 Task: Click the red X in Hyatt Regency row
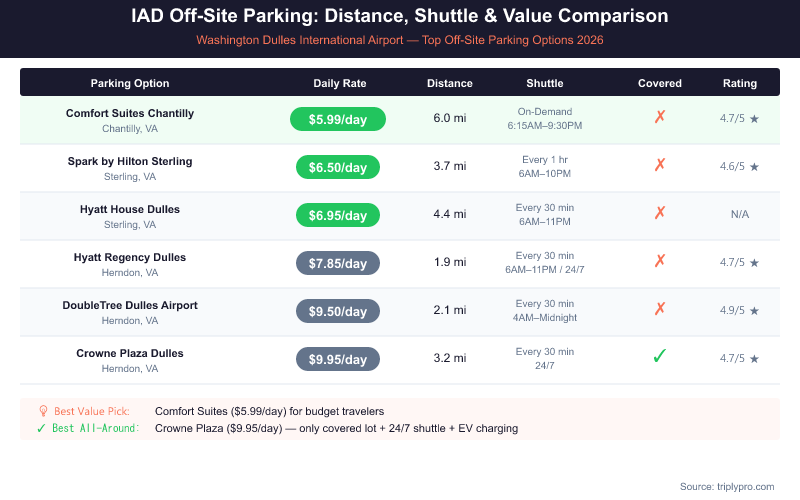pos(660,262)
